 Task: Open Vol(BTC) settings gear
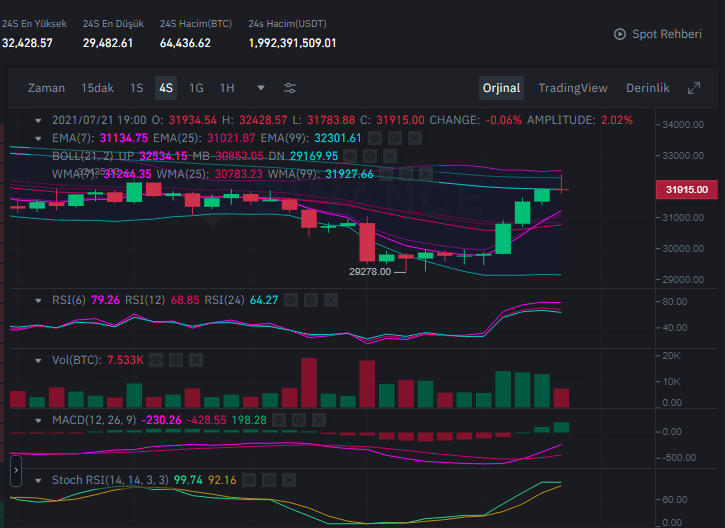point(176,360)
